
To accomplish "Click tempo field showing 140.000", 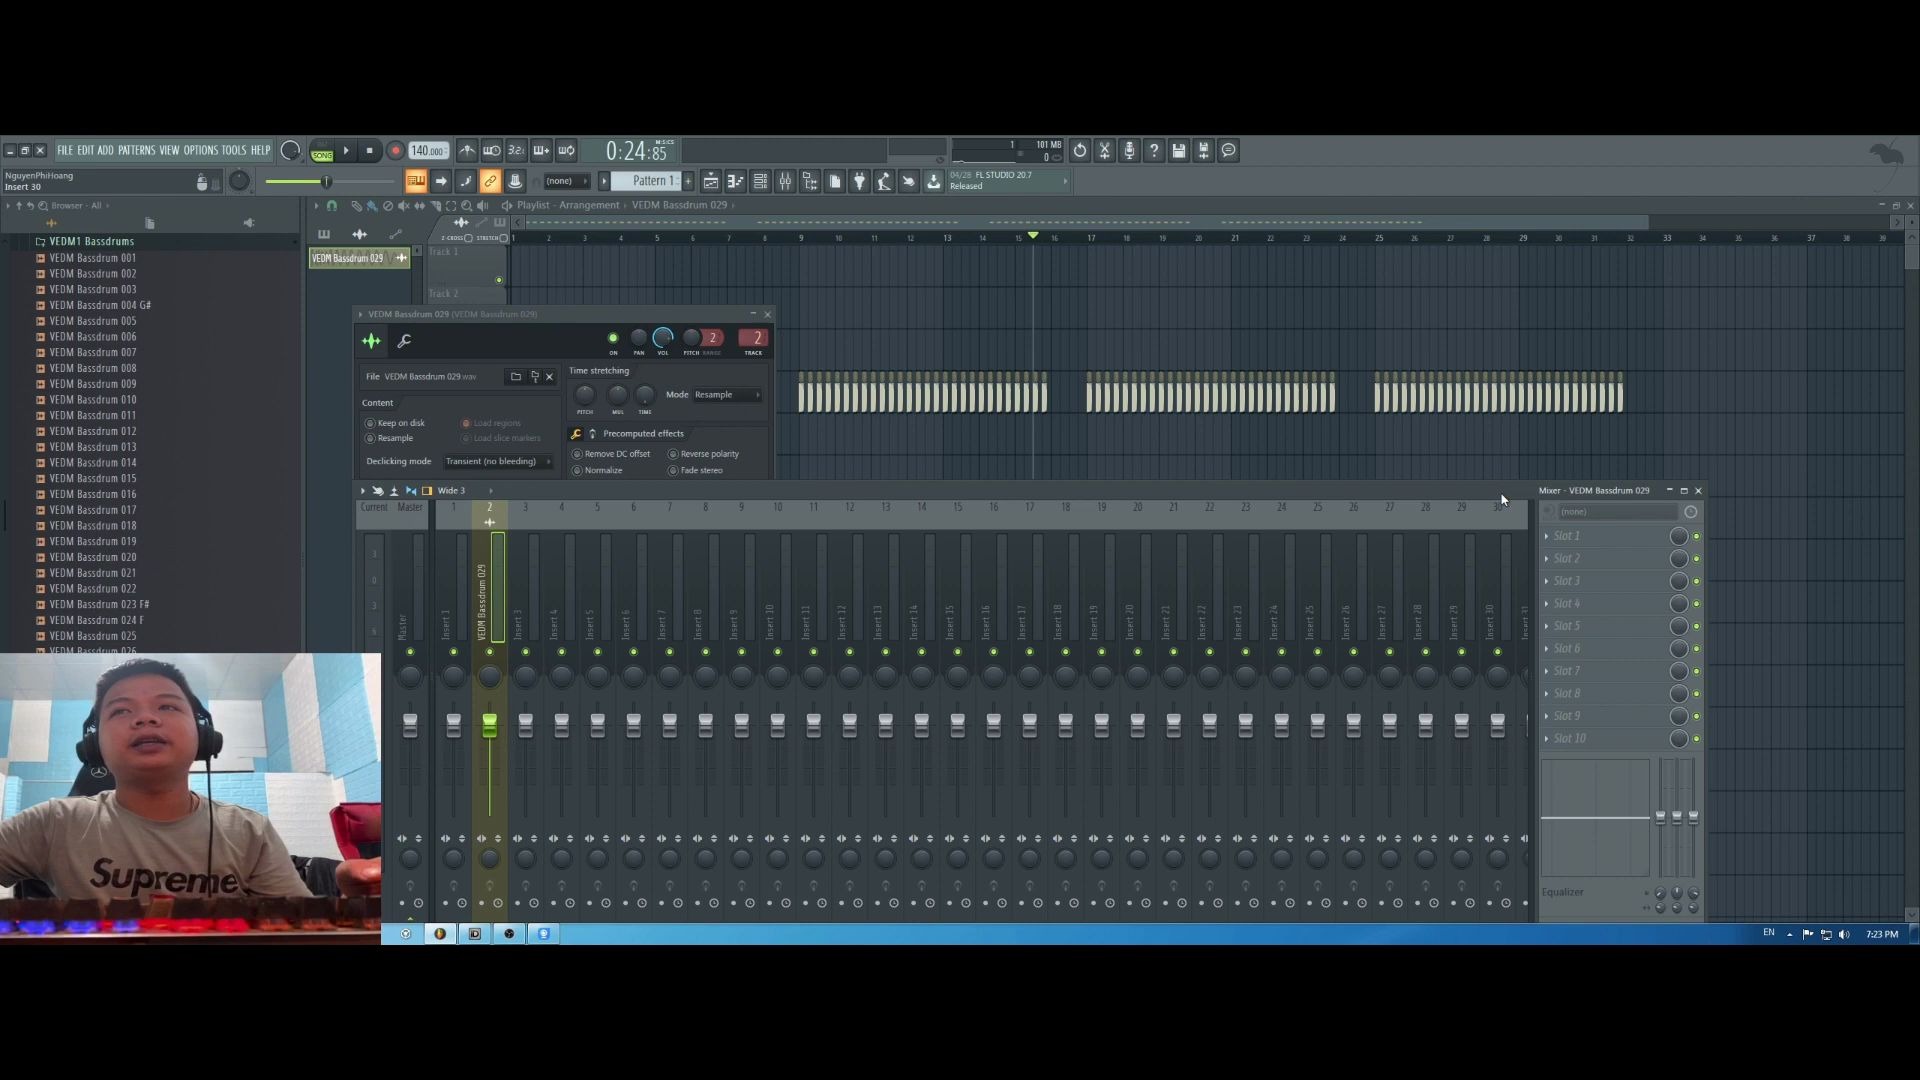I will 428,151.
